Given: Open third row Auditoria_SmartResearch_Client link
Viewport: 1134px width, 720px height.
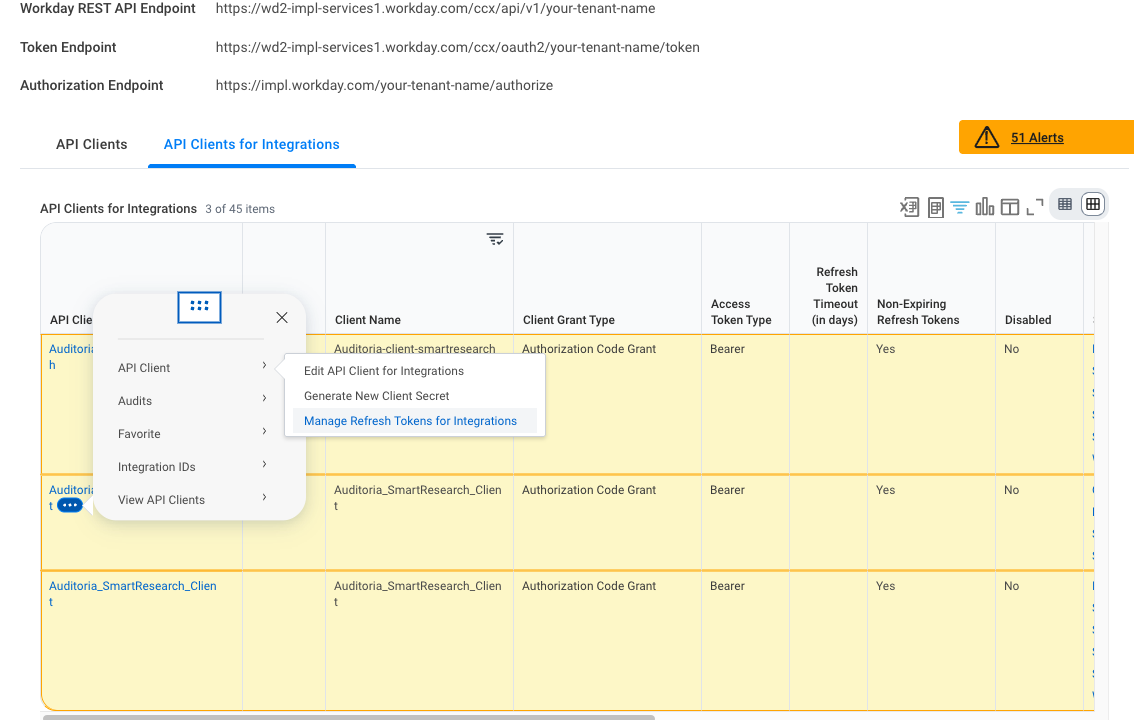Looking at the screenshot, I should tap(132, 593).
